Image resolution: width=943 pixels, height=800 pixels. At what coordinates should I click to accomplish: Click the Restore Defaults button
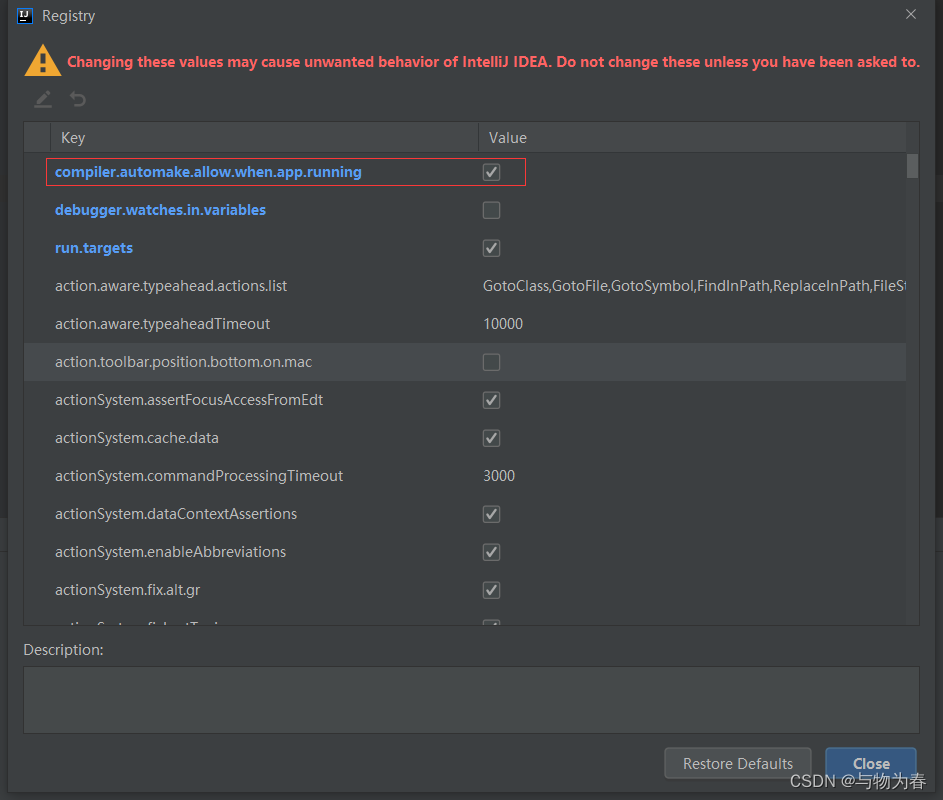click(x=737, y=762)
